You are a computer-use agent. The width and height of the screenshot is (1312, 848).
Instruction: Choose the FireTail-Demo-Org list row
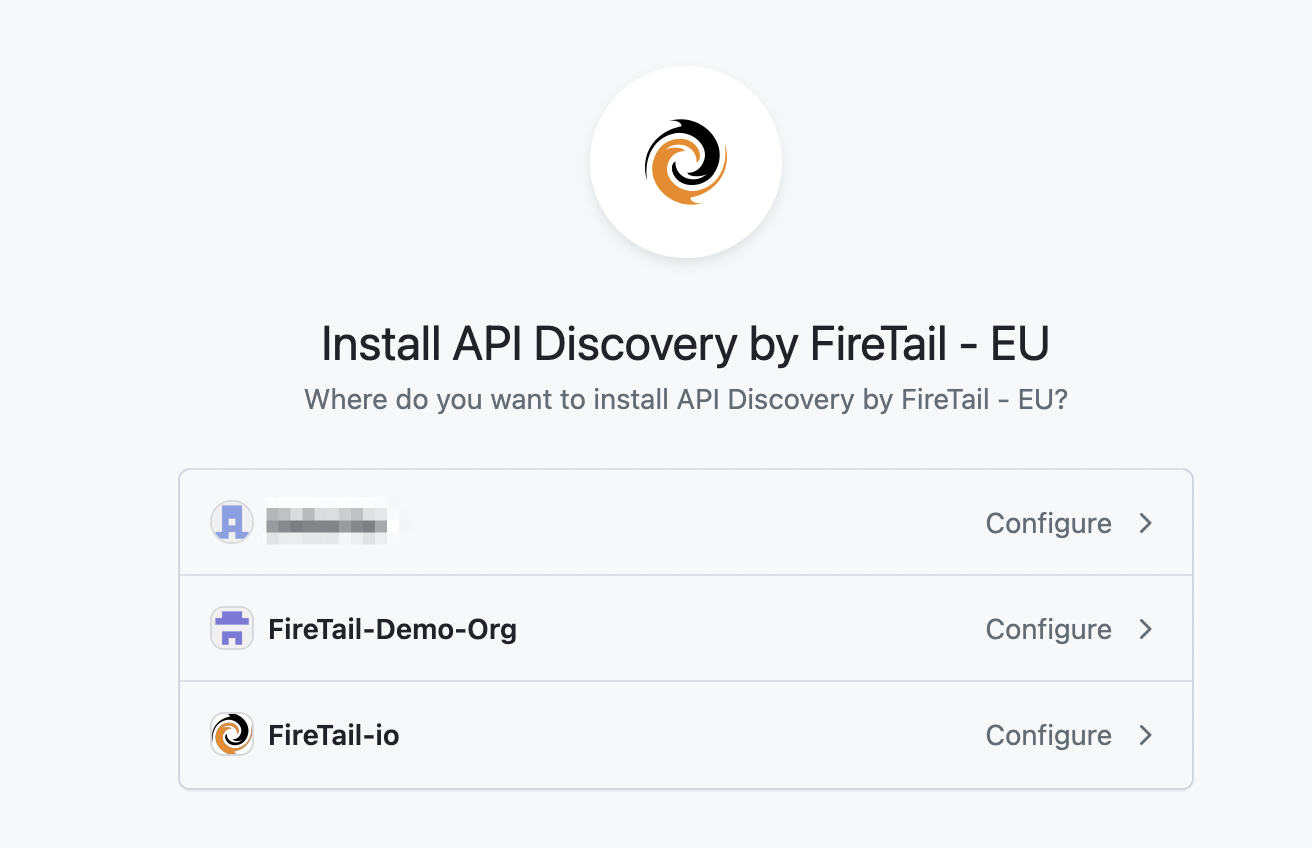[686, 629]
